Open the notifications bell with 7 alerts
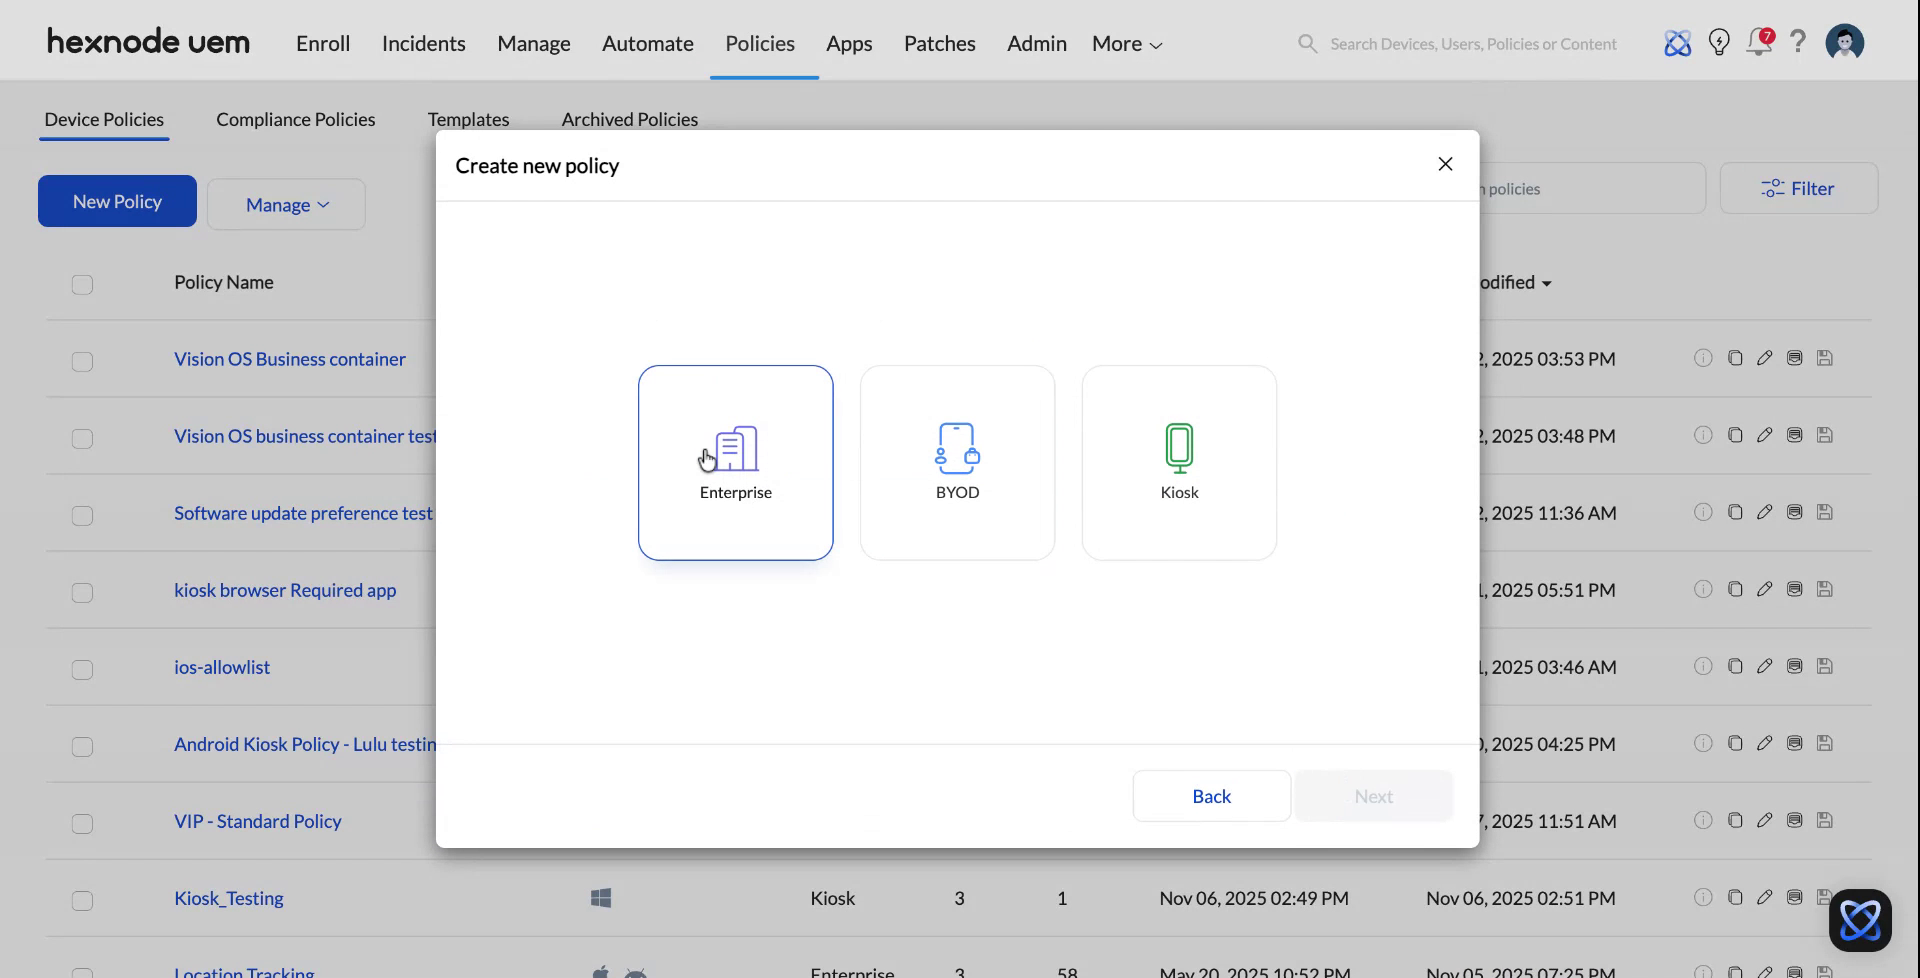This screenshot has height=978, width=1920. (1760, 42)
